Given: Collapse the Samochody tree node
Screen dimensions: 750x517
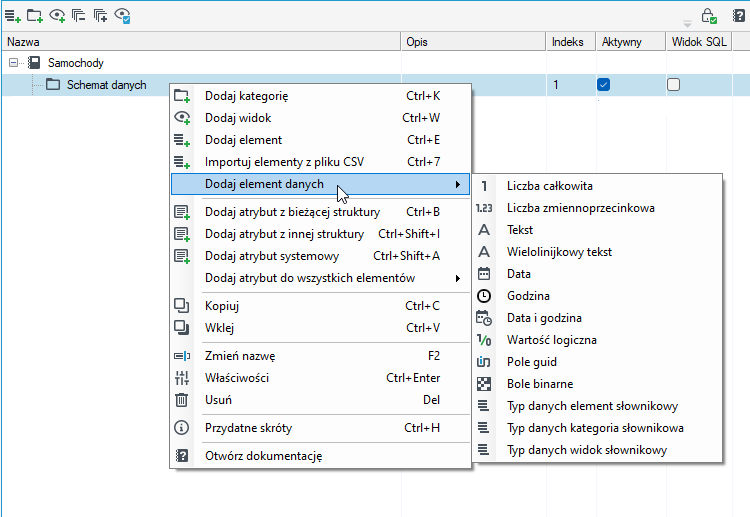Looking at the screenshot, I should coord(13,63).
